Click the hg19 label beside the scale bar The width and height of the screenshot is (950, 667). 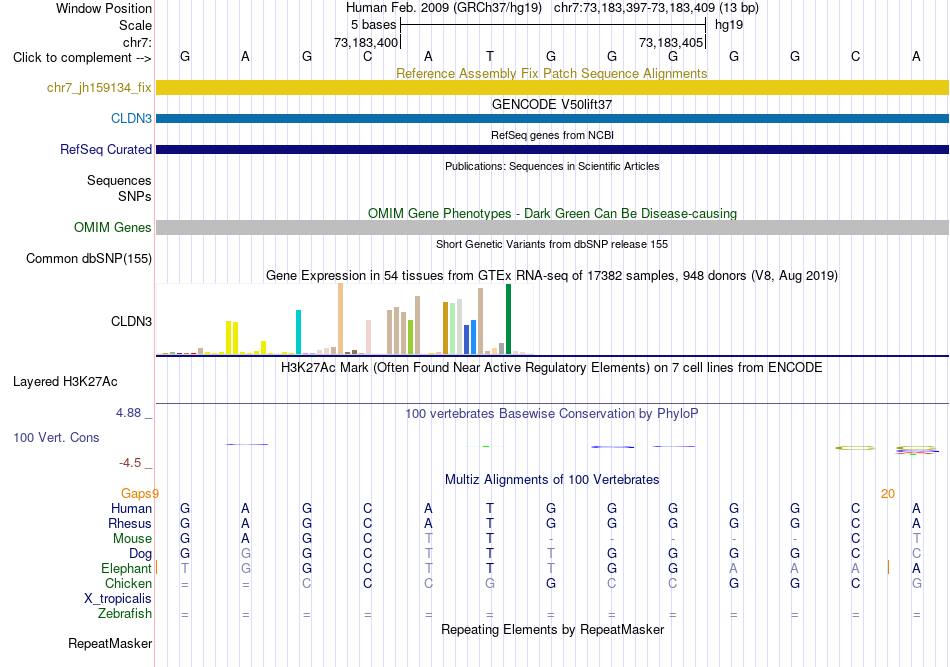point(729,25)
